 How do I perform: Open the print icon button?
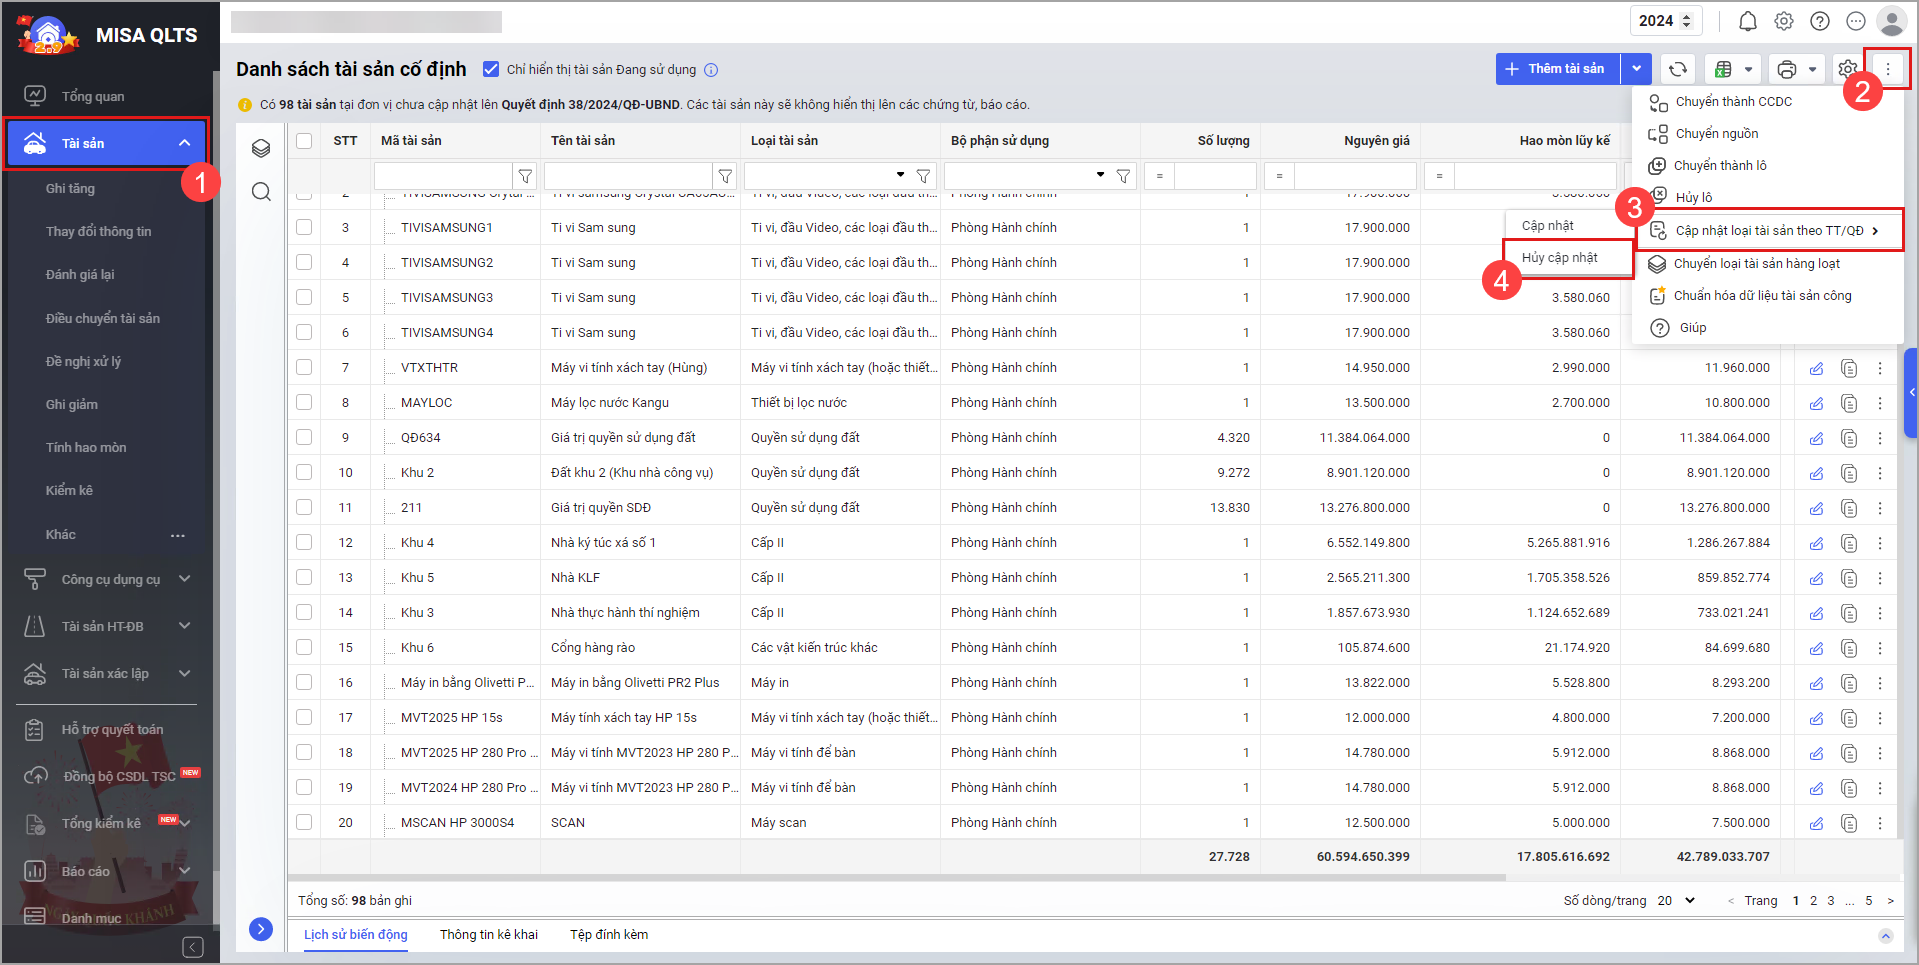(1786, 69)
